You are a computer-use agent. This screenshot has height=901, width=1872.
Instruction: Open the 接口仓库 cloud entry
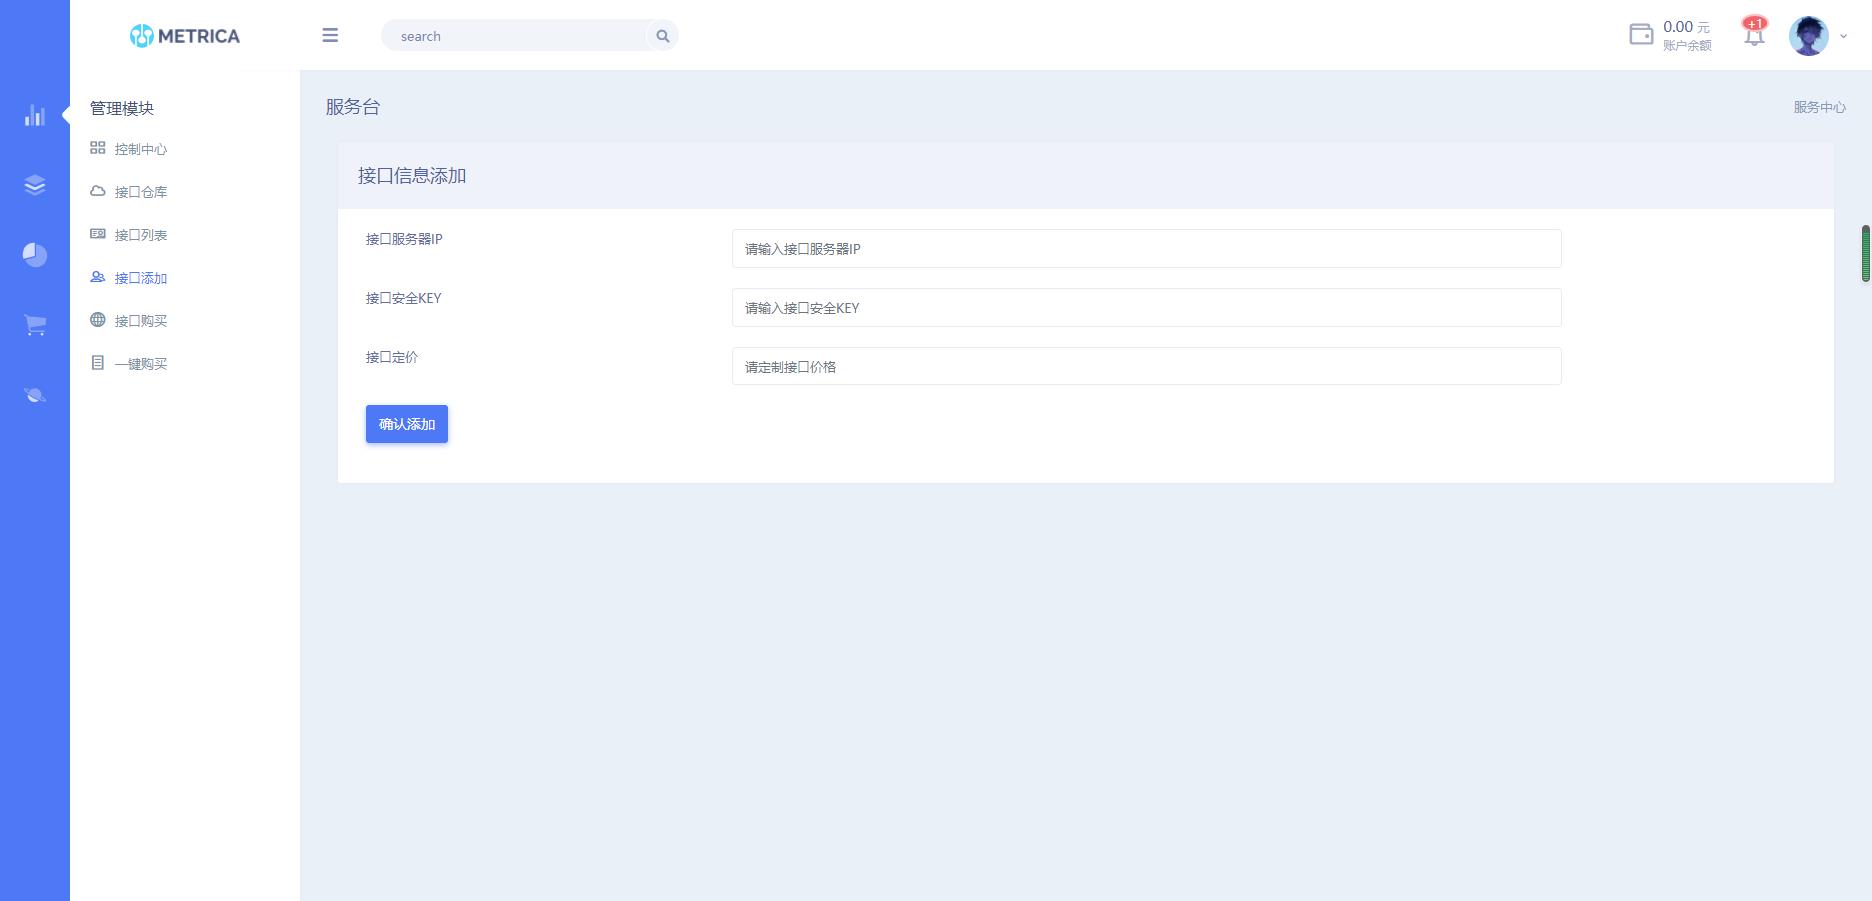[141, 192]
